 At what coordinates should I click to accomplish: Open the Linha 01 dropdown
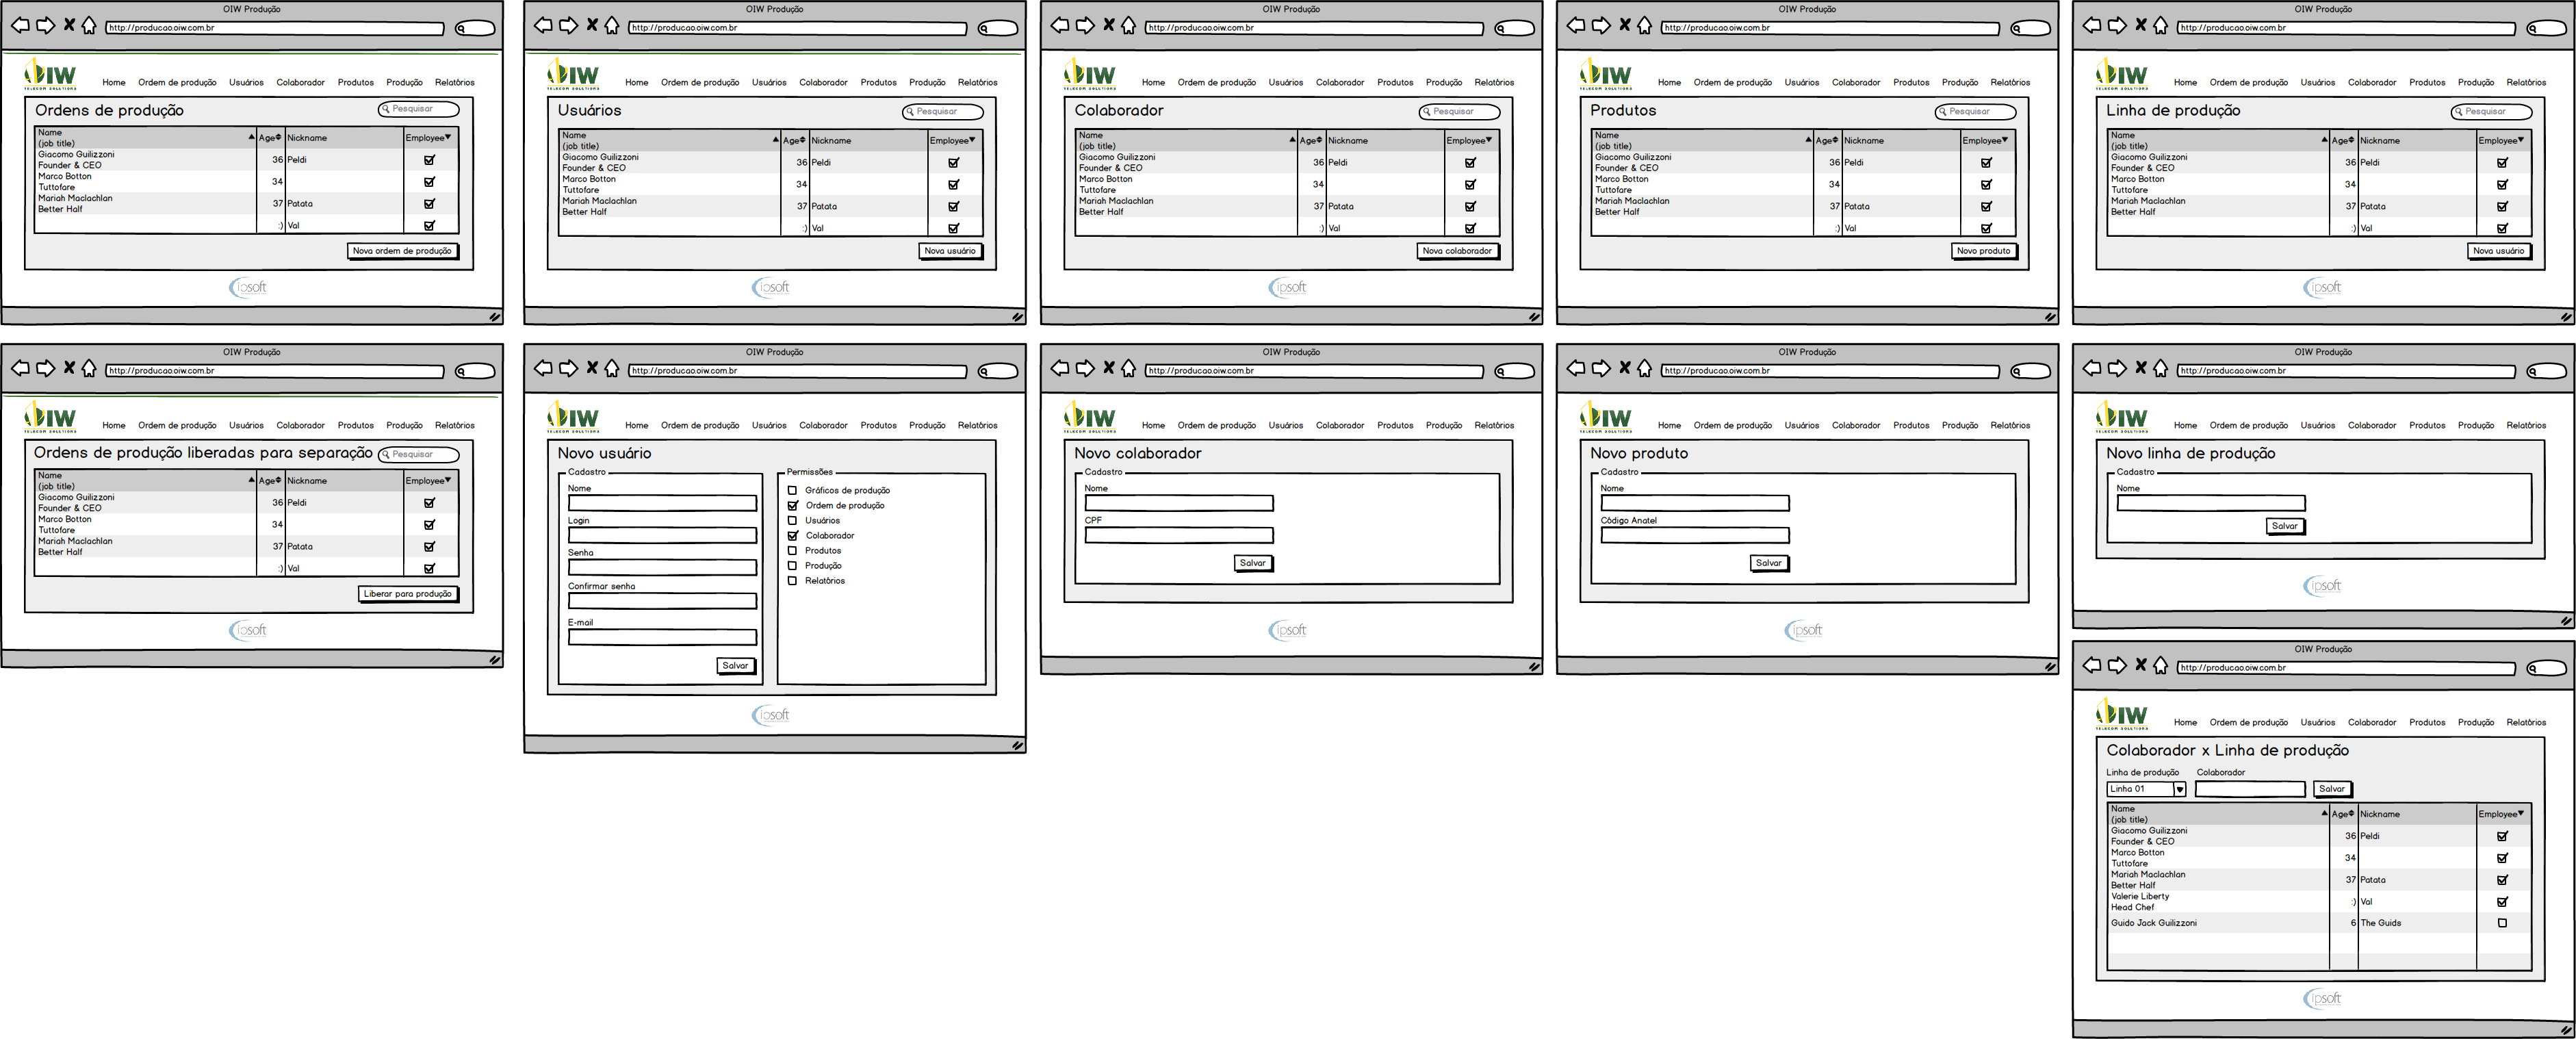[x=2180, y=790]
